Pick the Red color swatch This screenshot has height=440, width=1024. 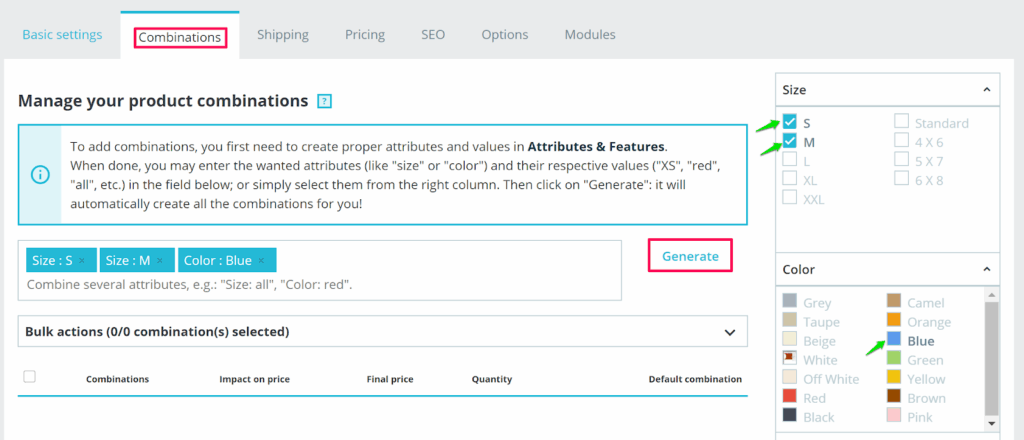point(790,398)
